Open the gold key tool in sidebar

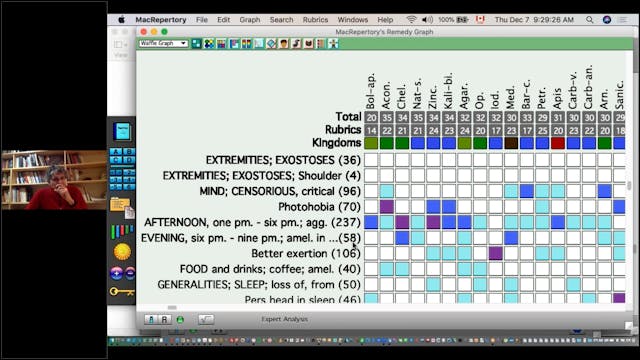click(x=122, y=291)
